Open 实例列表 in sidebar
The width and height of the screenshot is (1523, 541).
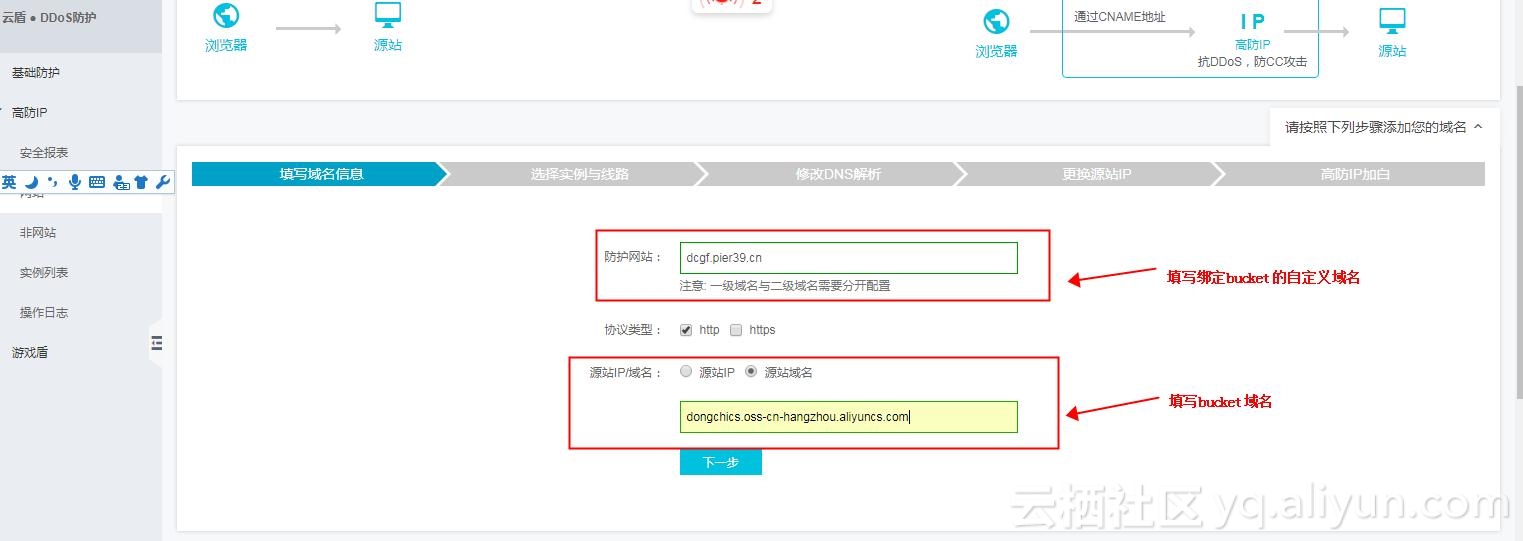point(44,273)
